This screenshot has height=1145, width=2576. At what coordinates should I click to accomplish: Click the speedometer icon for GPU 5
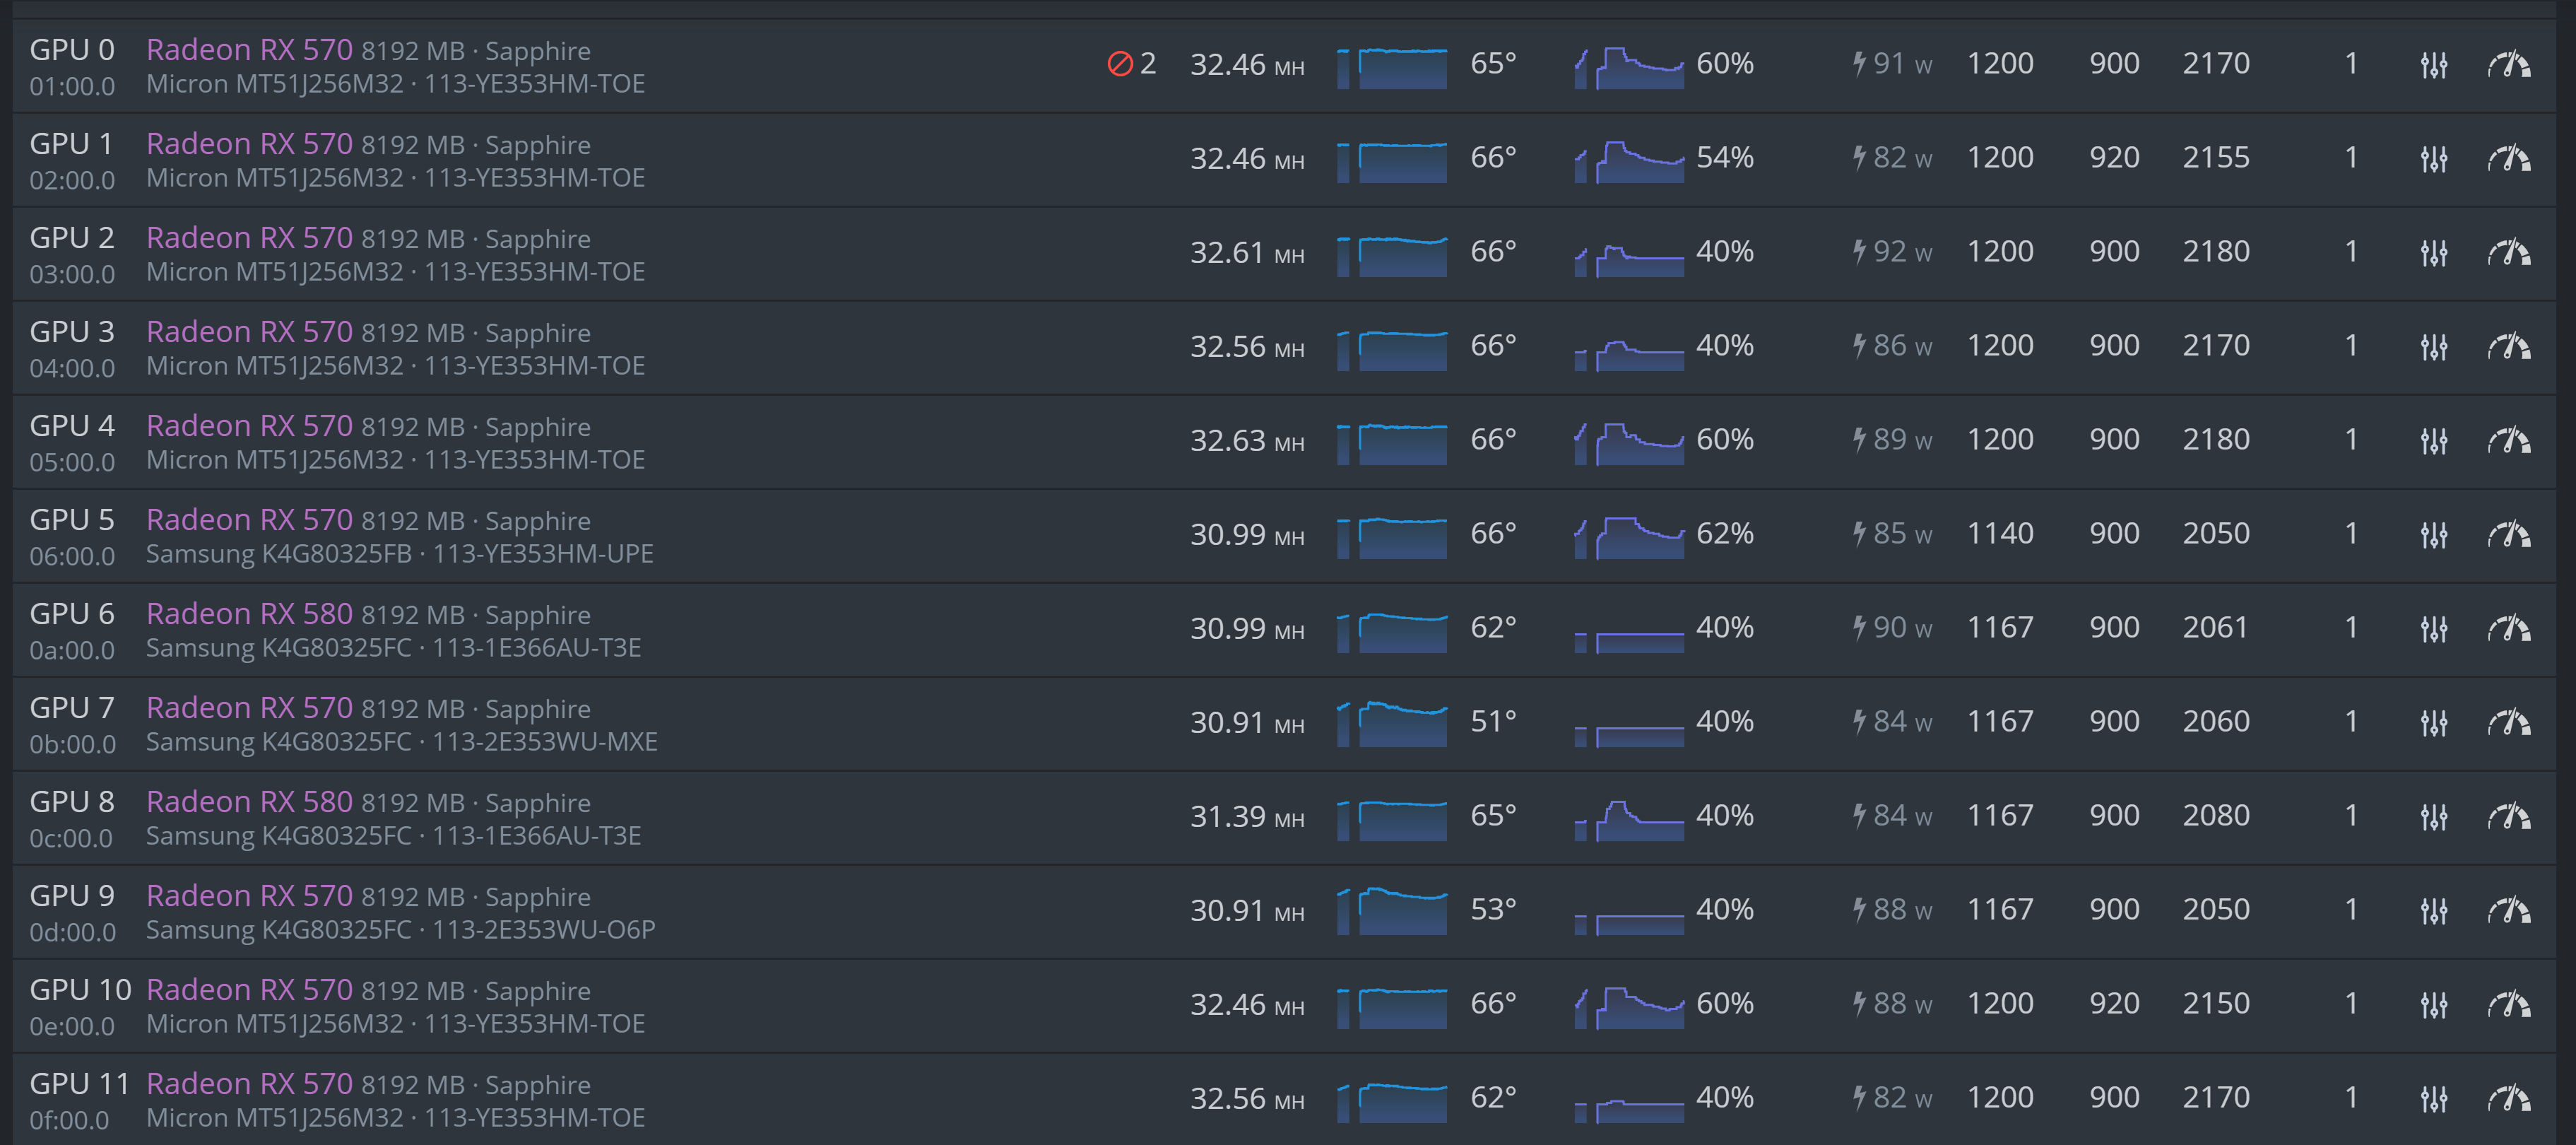coord(2509,536)
